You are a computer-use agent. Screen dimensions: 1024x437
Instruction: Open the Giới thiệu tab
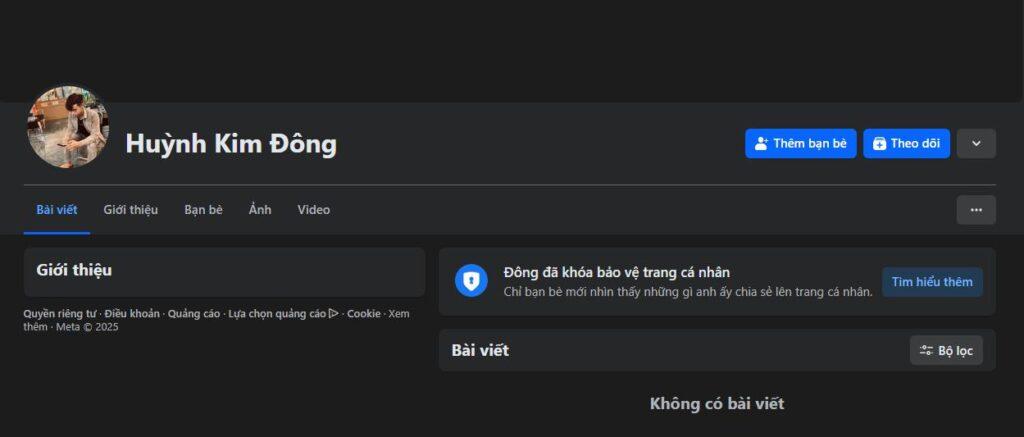point(131,210)
